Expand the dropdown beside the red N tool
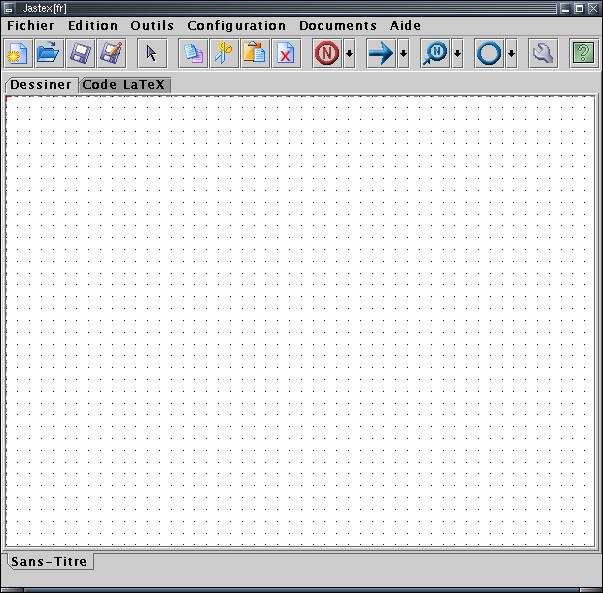 click(x=349, y=55)
